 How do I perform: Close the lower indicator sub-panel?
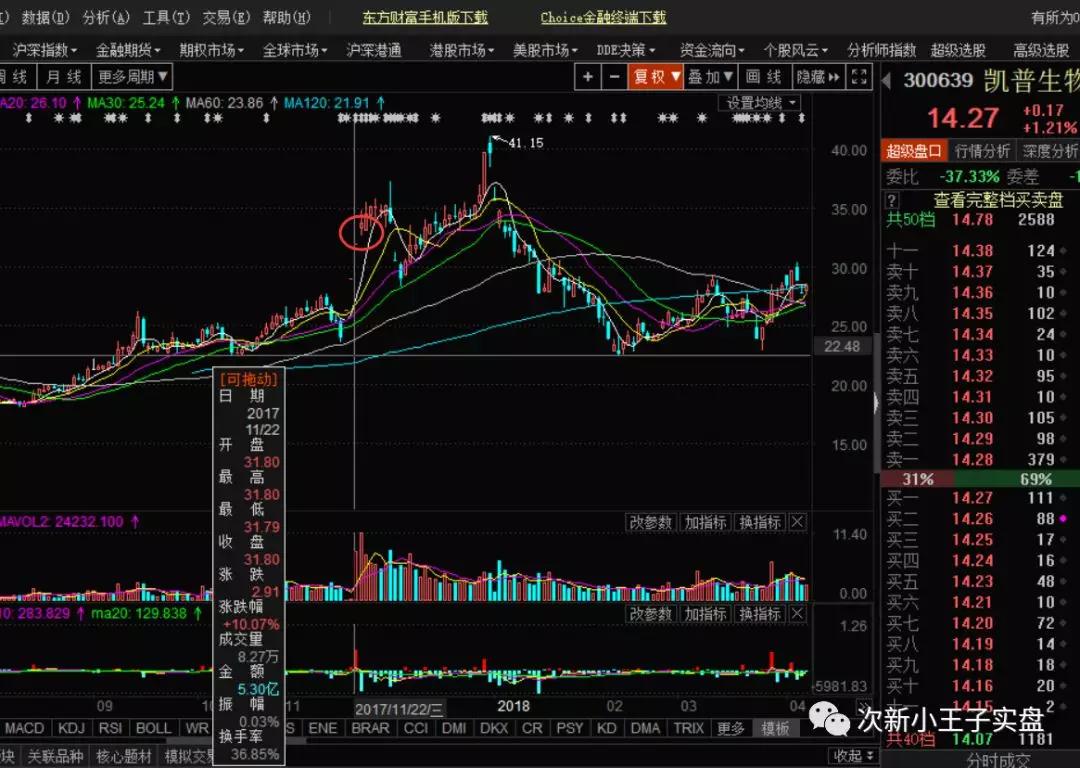click(x=798, y=613)
